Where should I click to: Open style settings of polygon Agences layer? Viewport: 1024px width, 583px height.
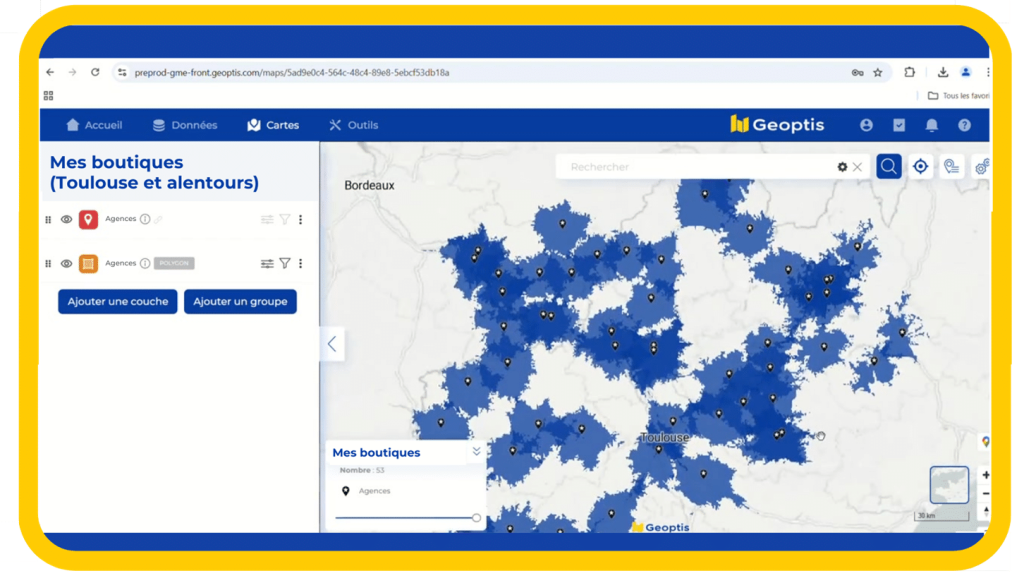pos(267,263)
